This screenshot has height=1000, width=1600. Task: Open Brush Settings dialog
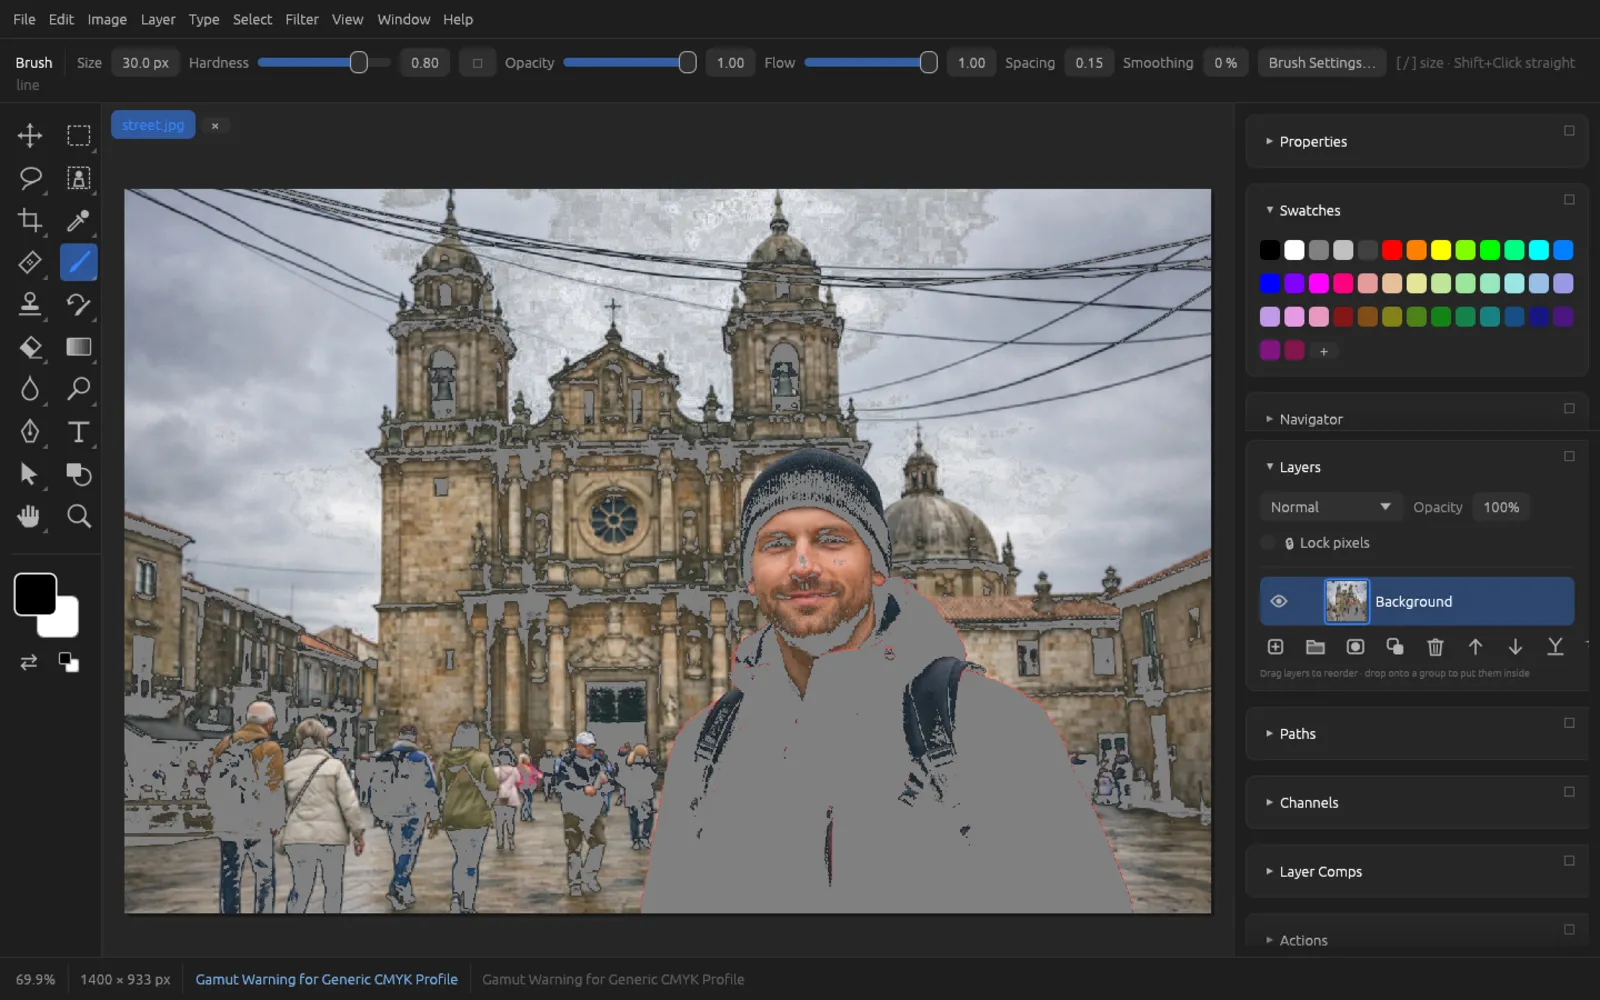pos(1321,62)
